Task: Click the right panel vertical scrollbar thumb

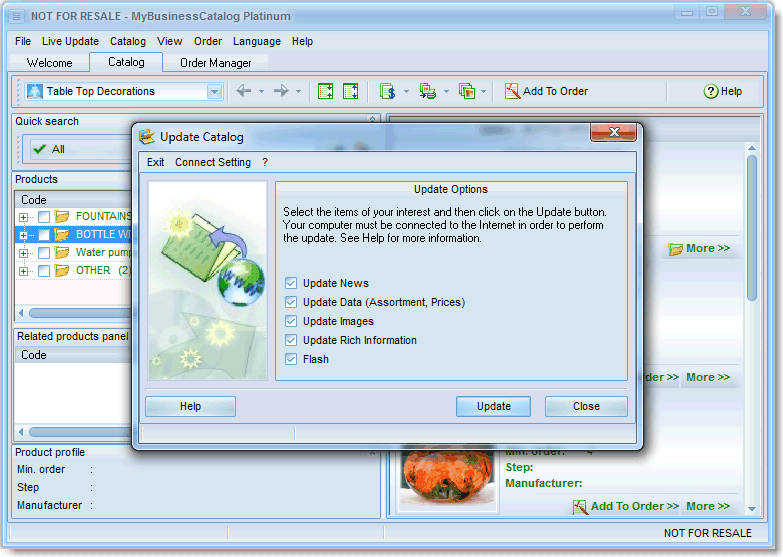Action: point(752,227)
